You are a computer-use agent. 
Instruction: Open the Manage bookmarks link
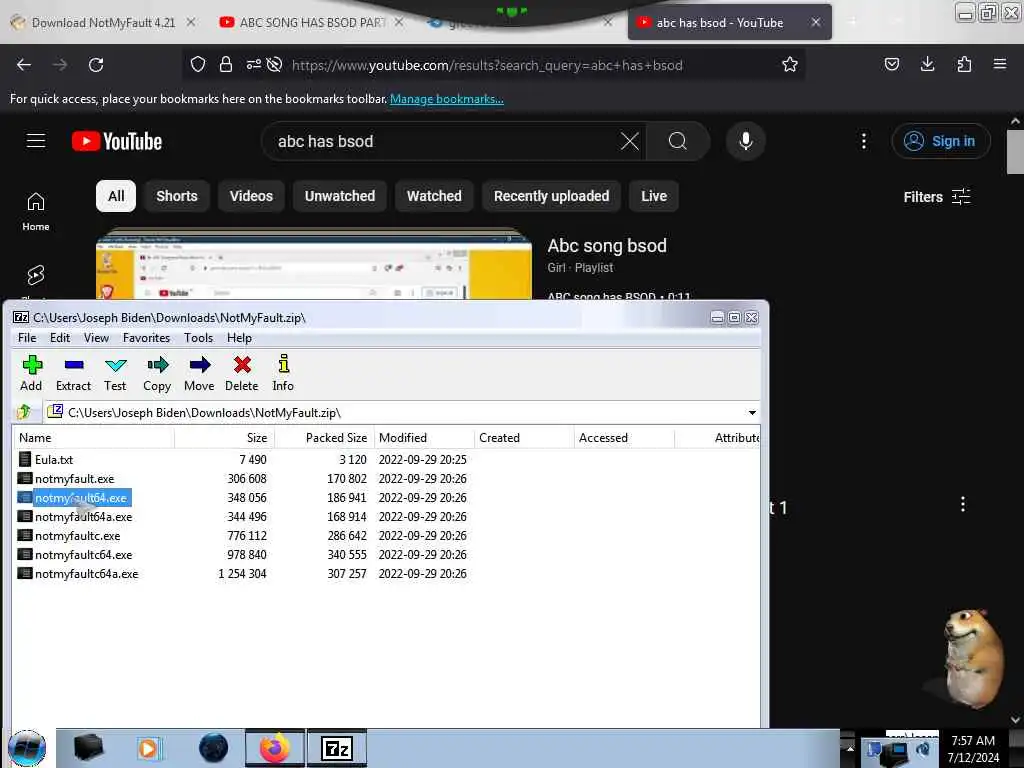pos(447,99)
